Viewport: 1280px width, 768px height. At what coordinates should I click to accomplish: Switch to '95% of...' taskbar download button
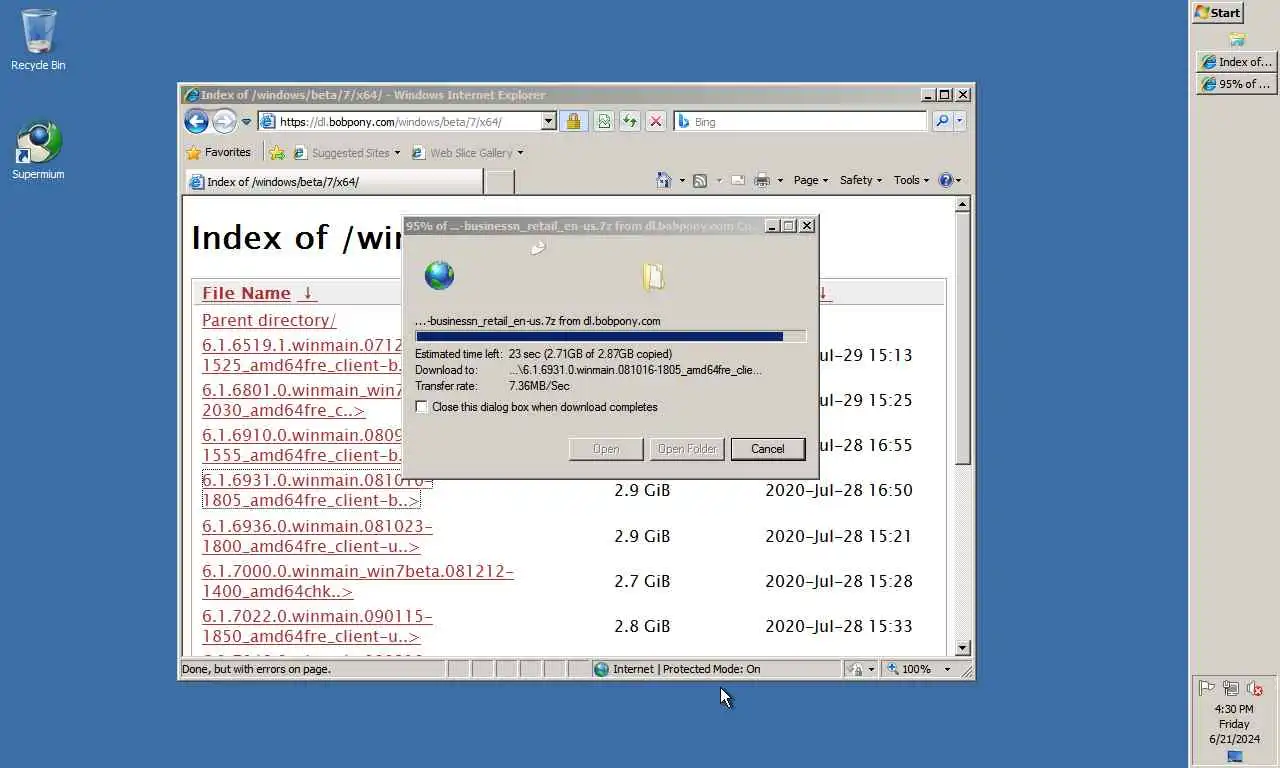[x=1236, y=84]
